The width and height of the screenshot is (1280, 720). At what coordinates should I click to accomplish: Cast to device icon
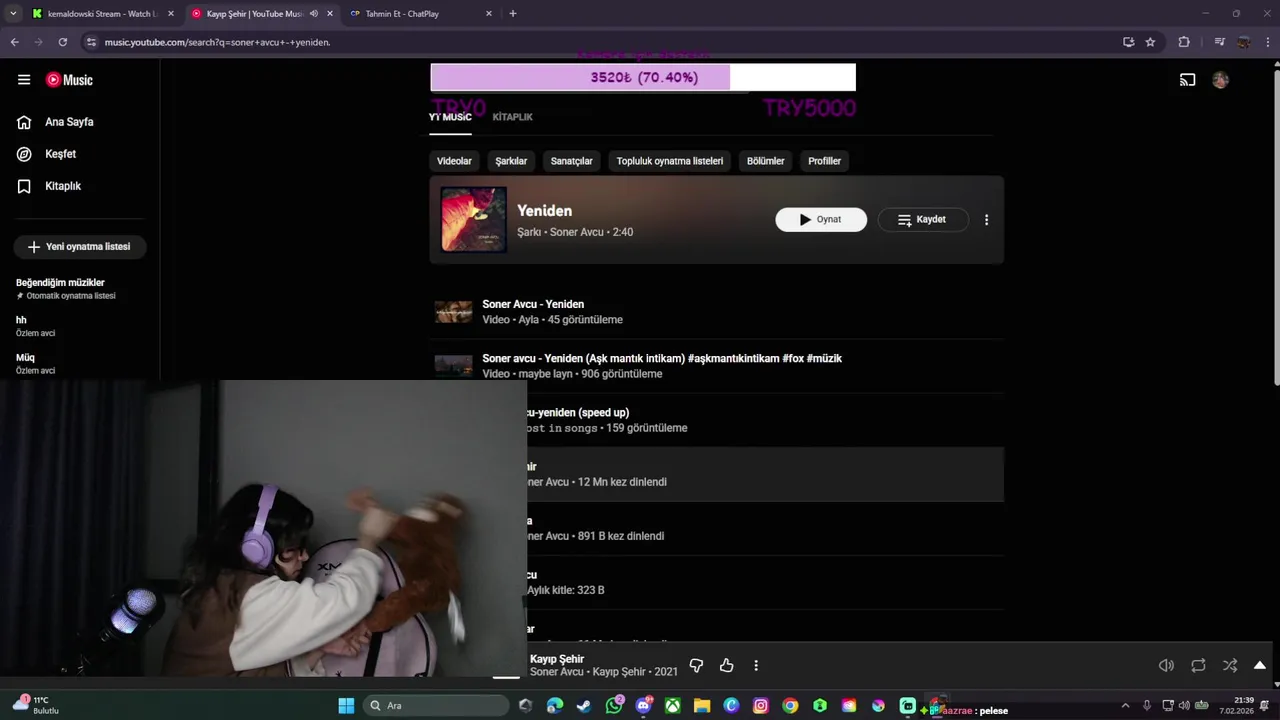pyautogui.click(x=1188, y=80)
